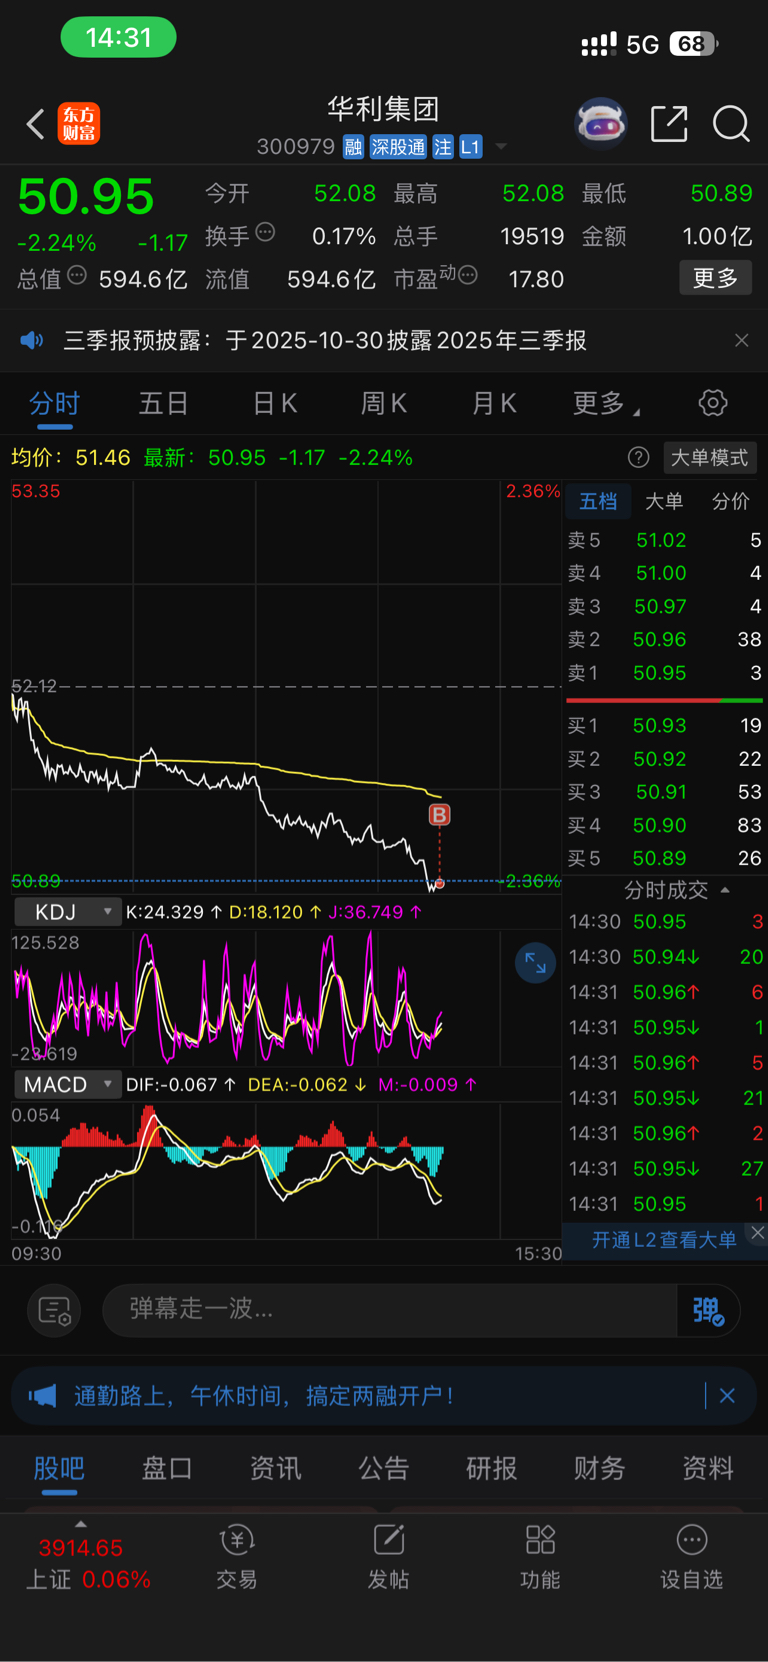Tap the green 14:31 status time pill

click(x=118, y=38)
